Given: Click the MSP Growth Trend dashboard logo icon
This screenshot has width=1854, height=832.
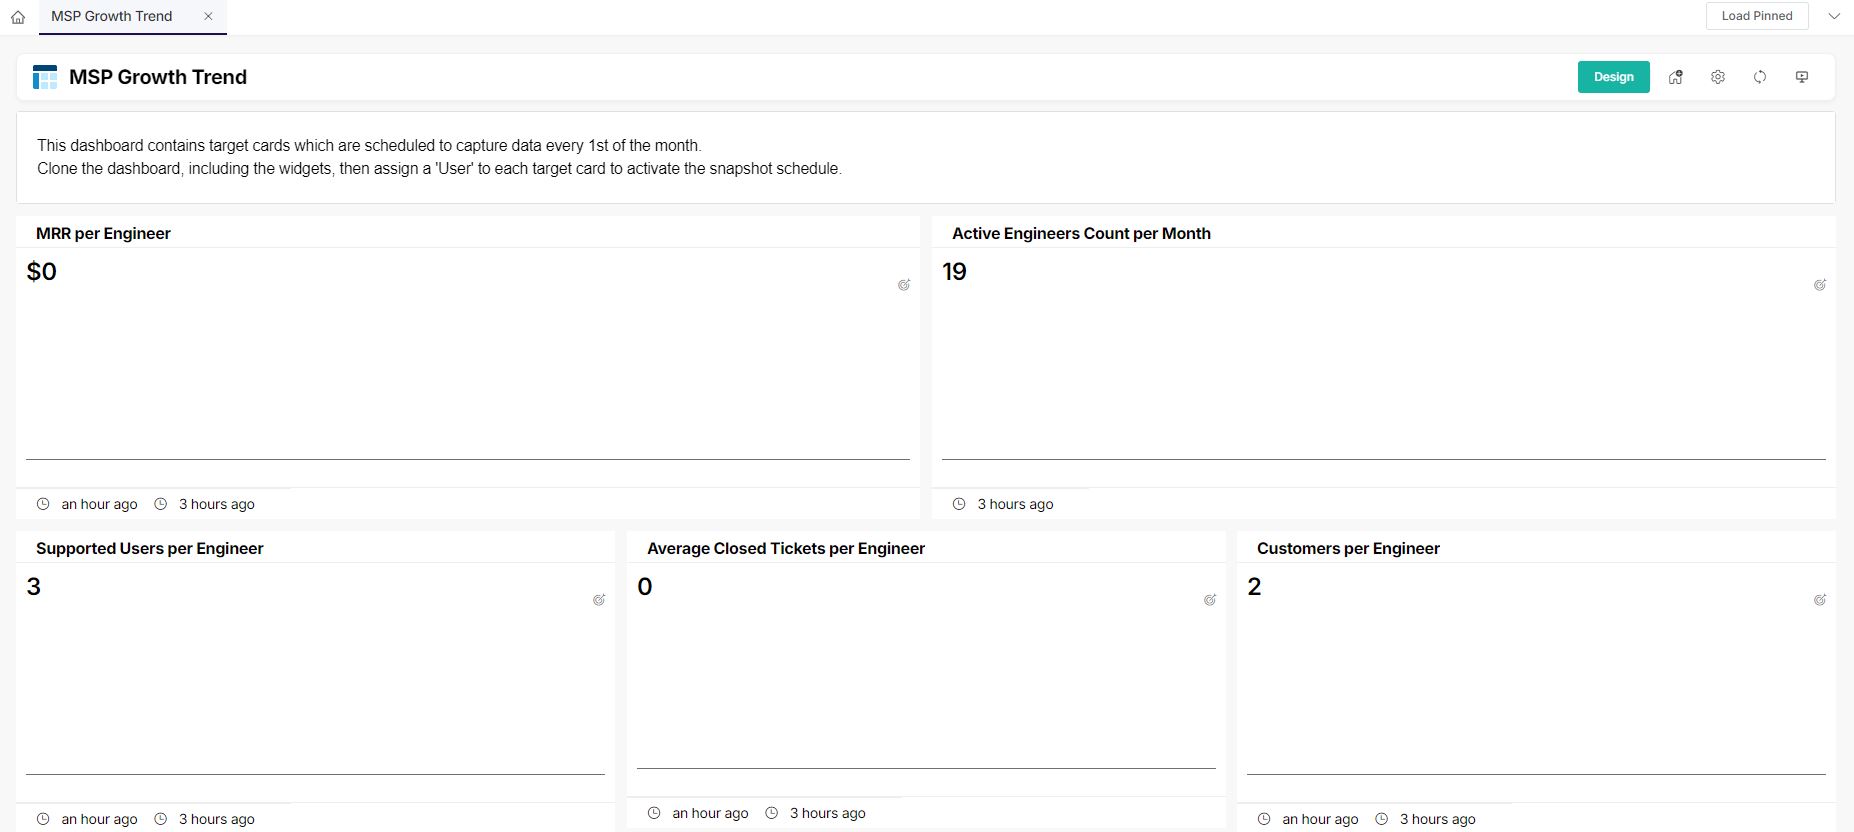Looking at the screenshot, I should coord(45,77).
